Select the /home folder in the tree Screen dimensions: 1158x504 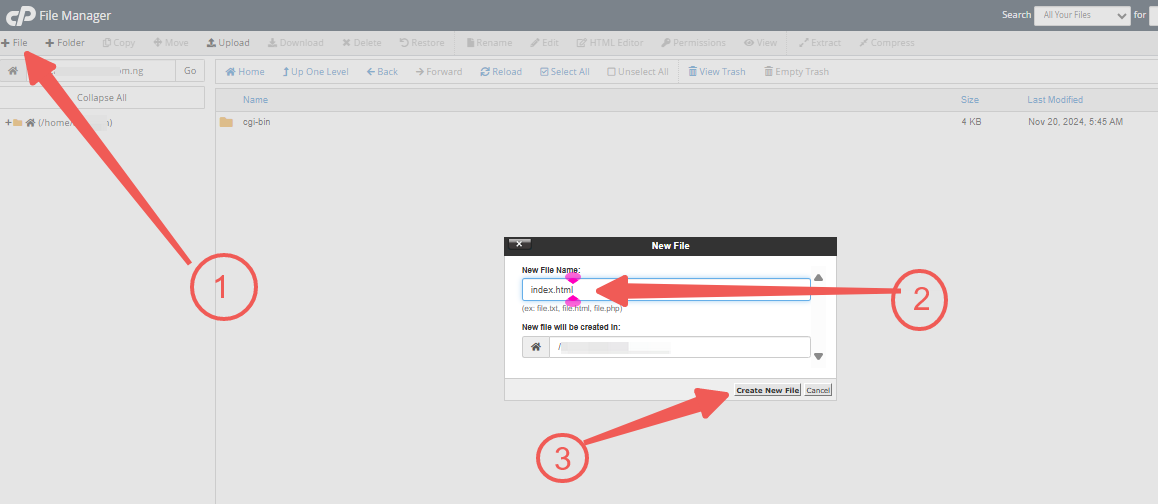click(x=68, y=122)
